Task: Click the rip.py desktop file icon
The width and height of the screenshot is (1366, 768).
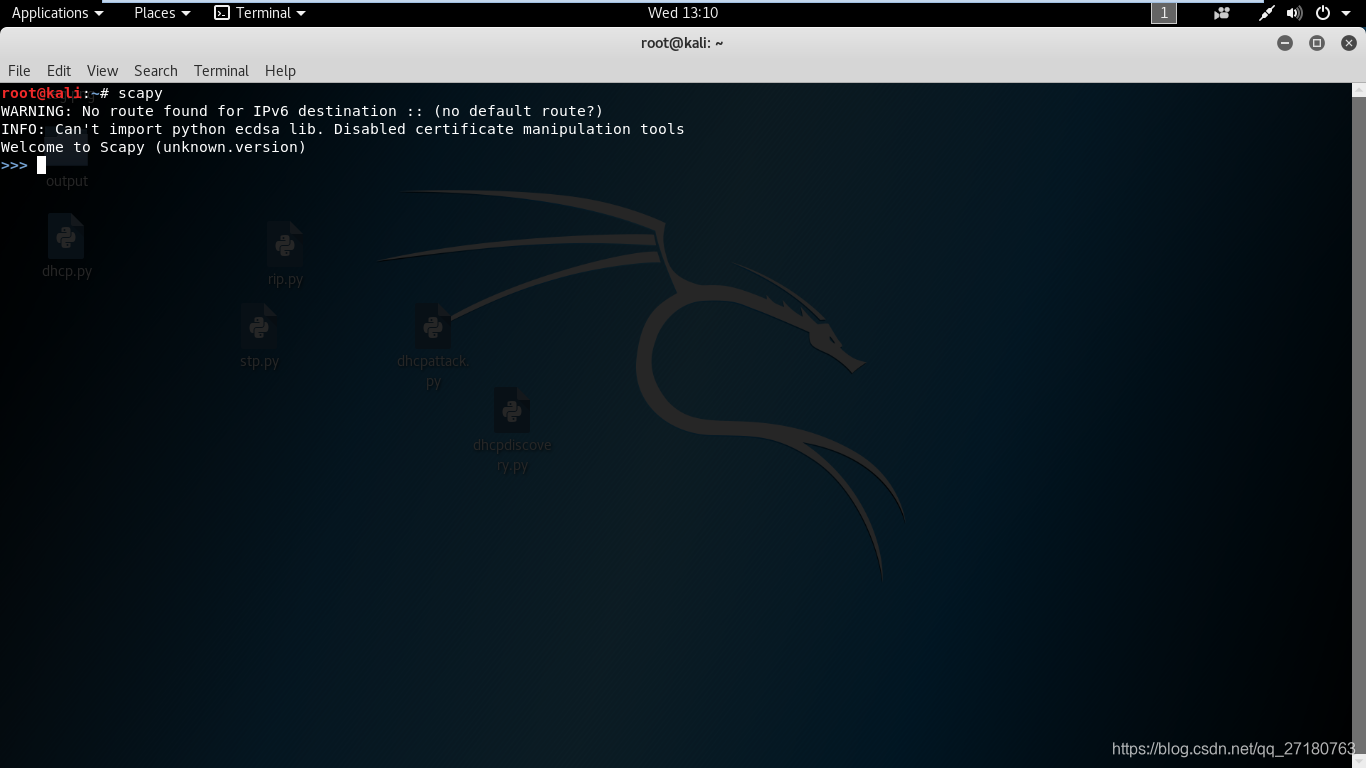Action: [285, 255]
